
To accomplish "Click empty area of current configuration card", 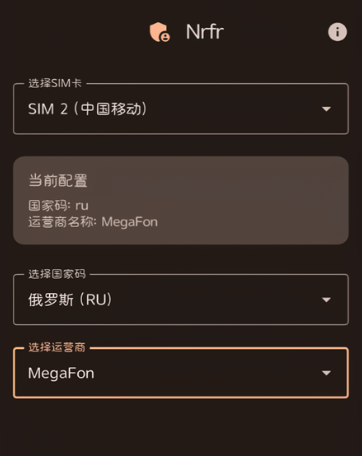I will 253,200.
